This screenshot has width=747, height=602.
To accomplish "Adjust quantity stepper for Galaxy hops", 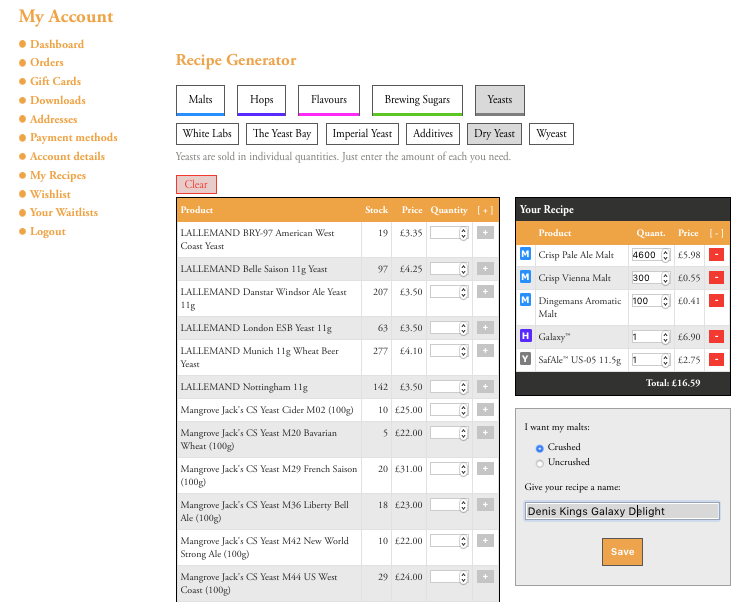I will tap(666, 337).
